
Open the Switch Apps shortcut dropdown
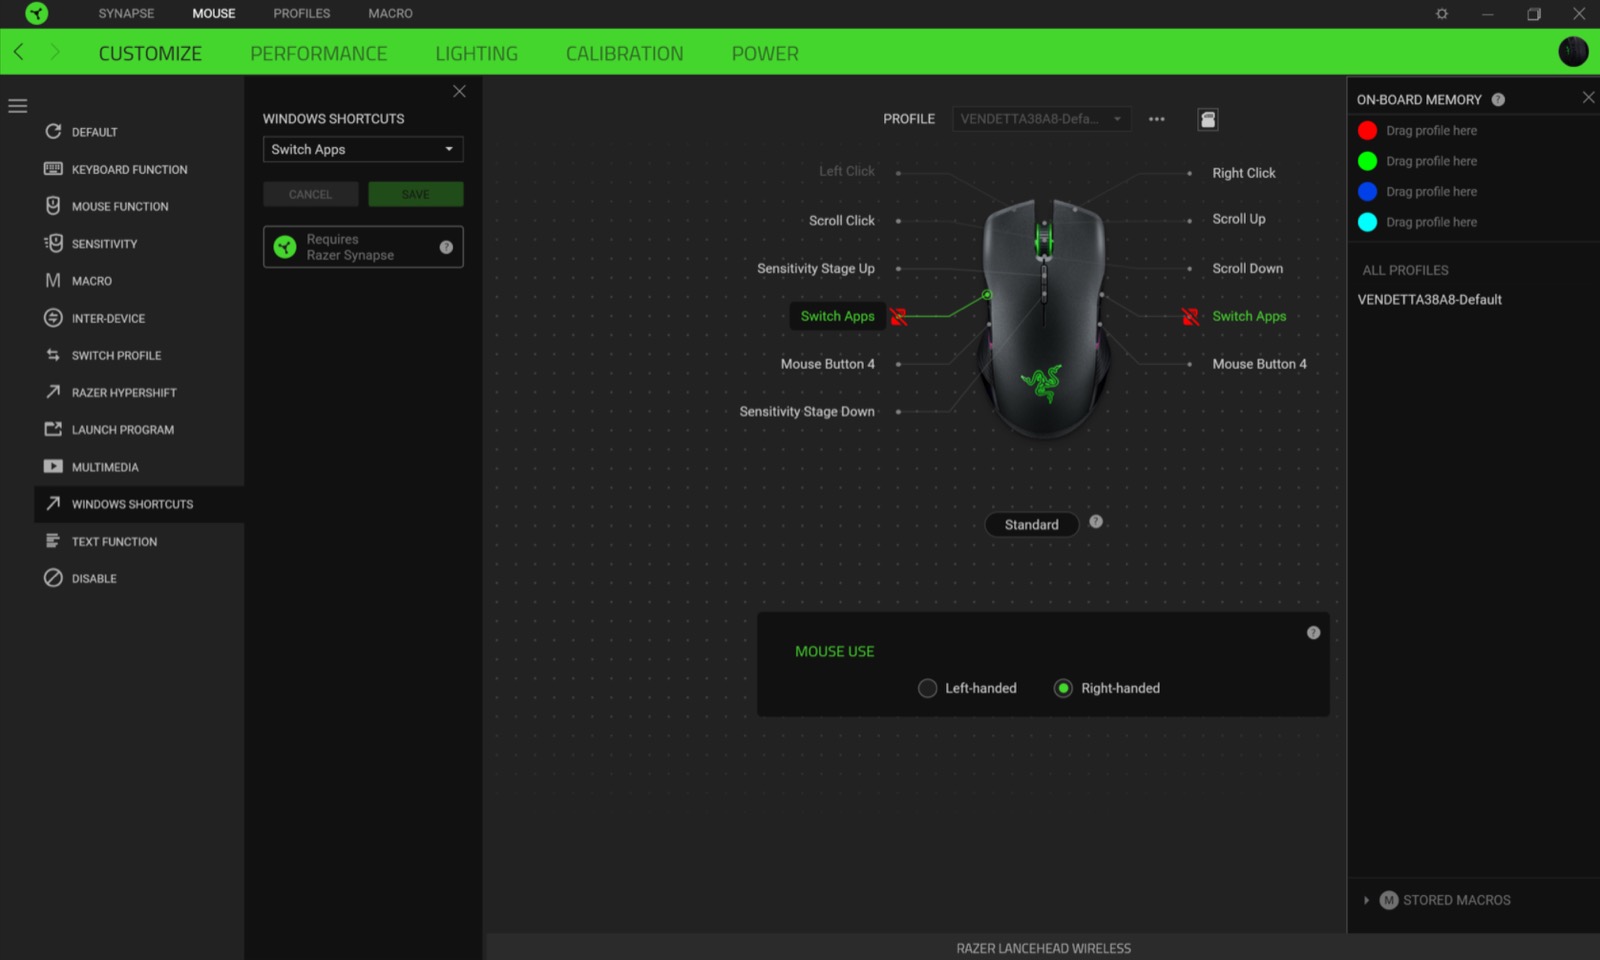point(363,149)
